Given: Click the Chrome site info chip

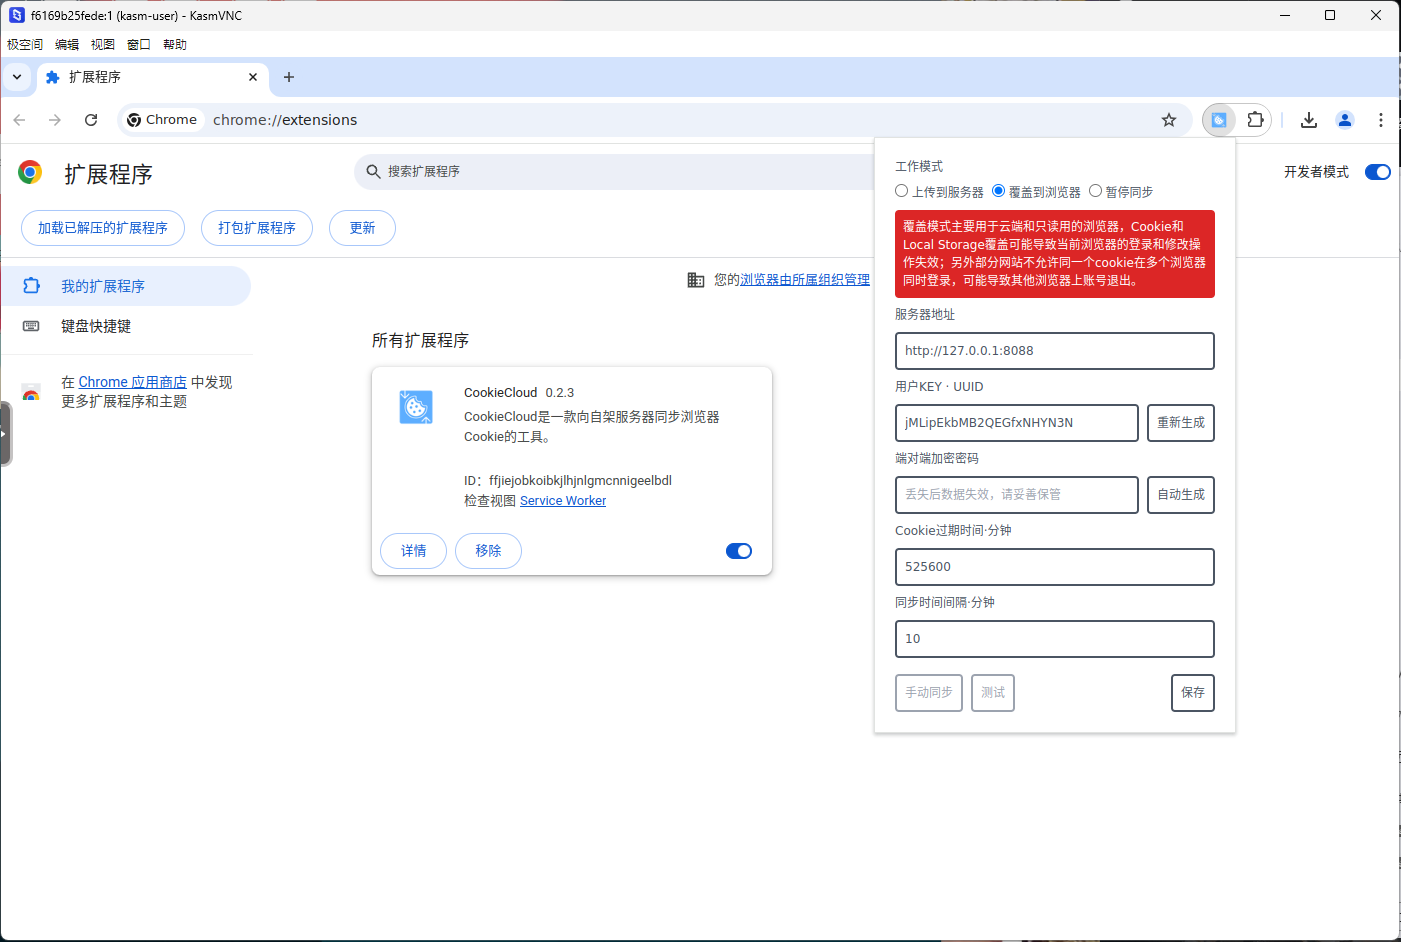Looking at the screenshot, I should 162,120.
